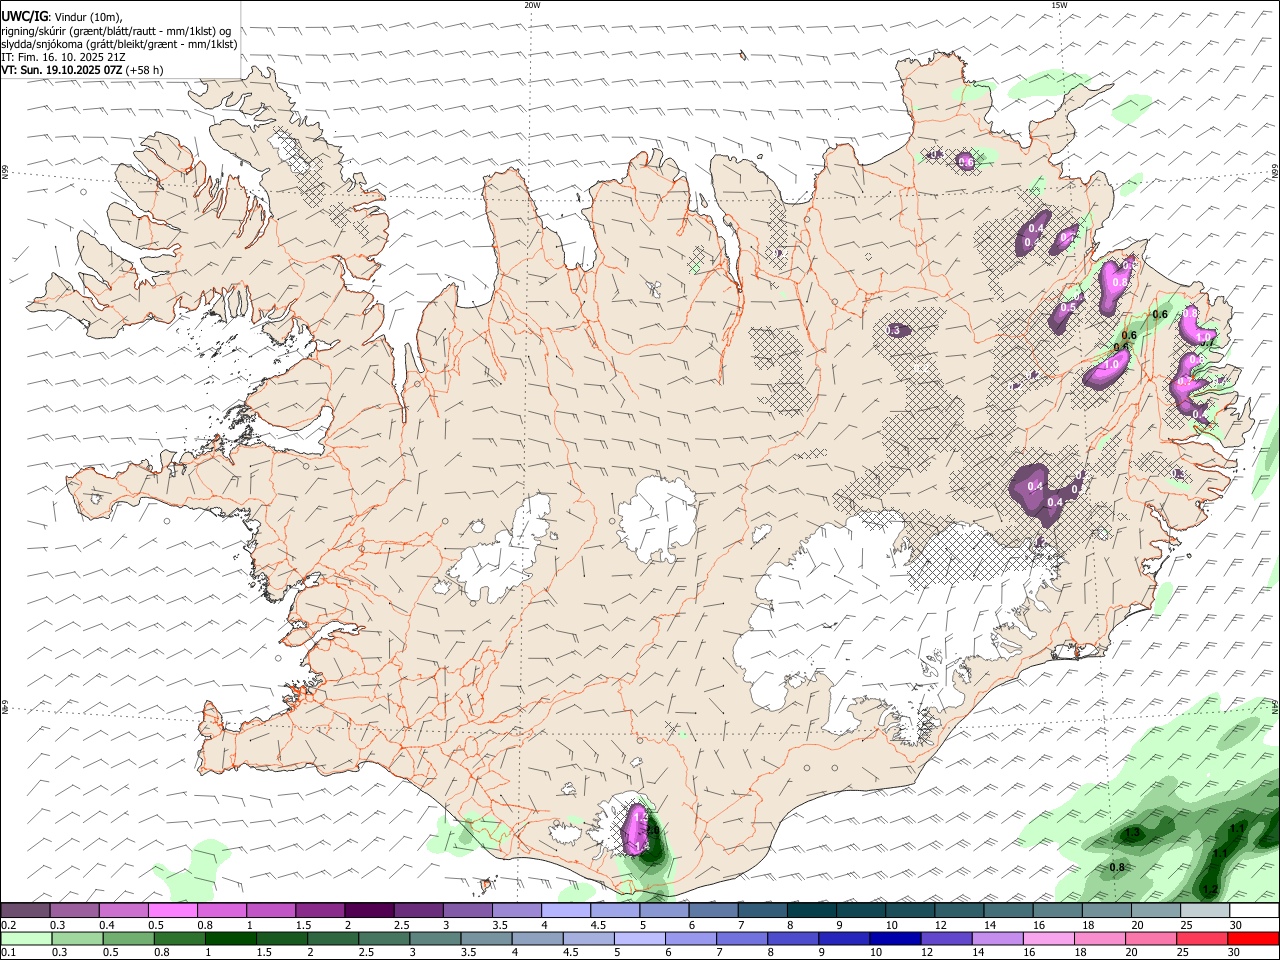Select dark teal snow-scale swatch between 8 and 9
1280x960 pixels.
click(x=812, y=911)
